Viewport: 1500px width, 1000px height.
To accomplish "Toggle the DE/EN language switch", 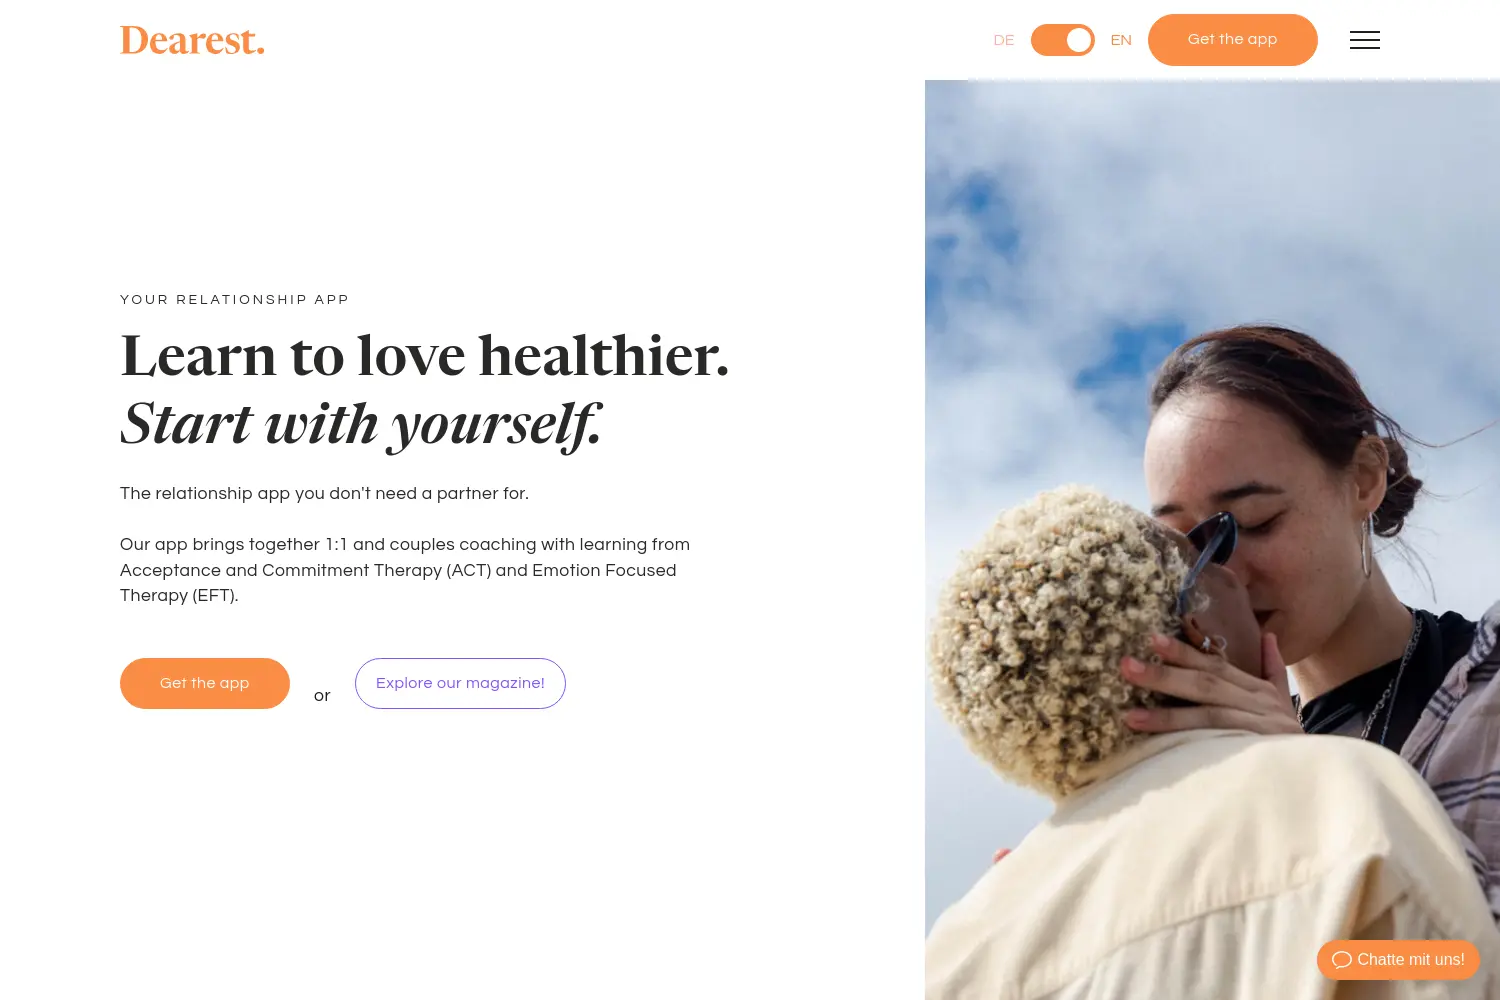I will [1063, 40].
